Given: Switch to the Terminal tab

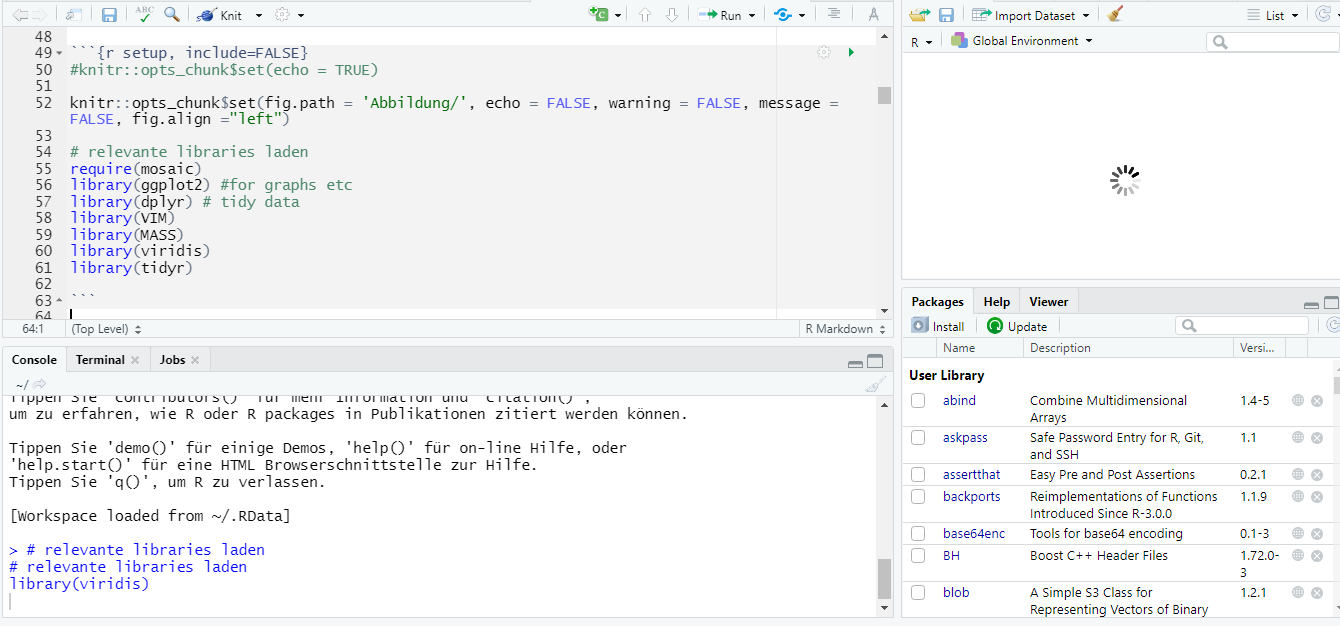Looking at the screenshot, I should coord(100,360).
